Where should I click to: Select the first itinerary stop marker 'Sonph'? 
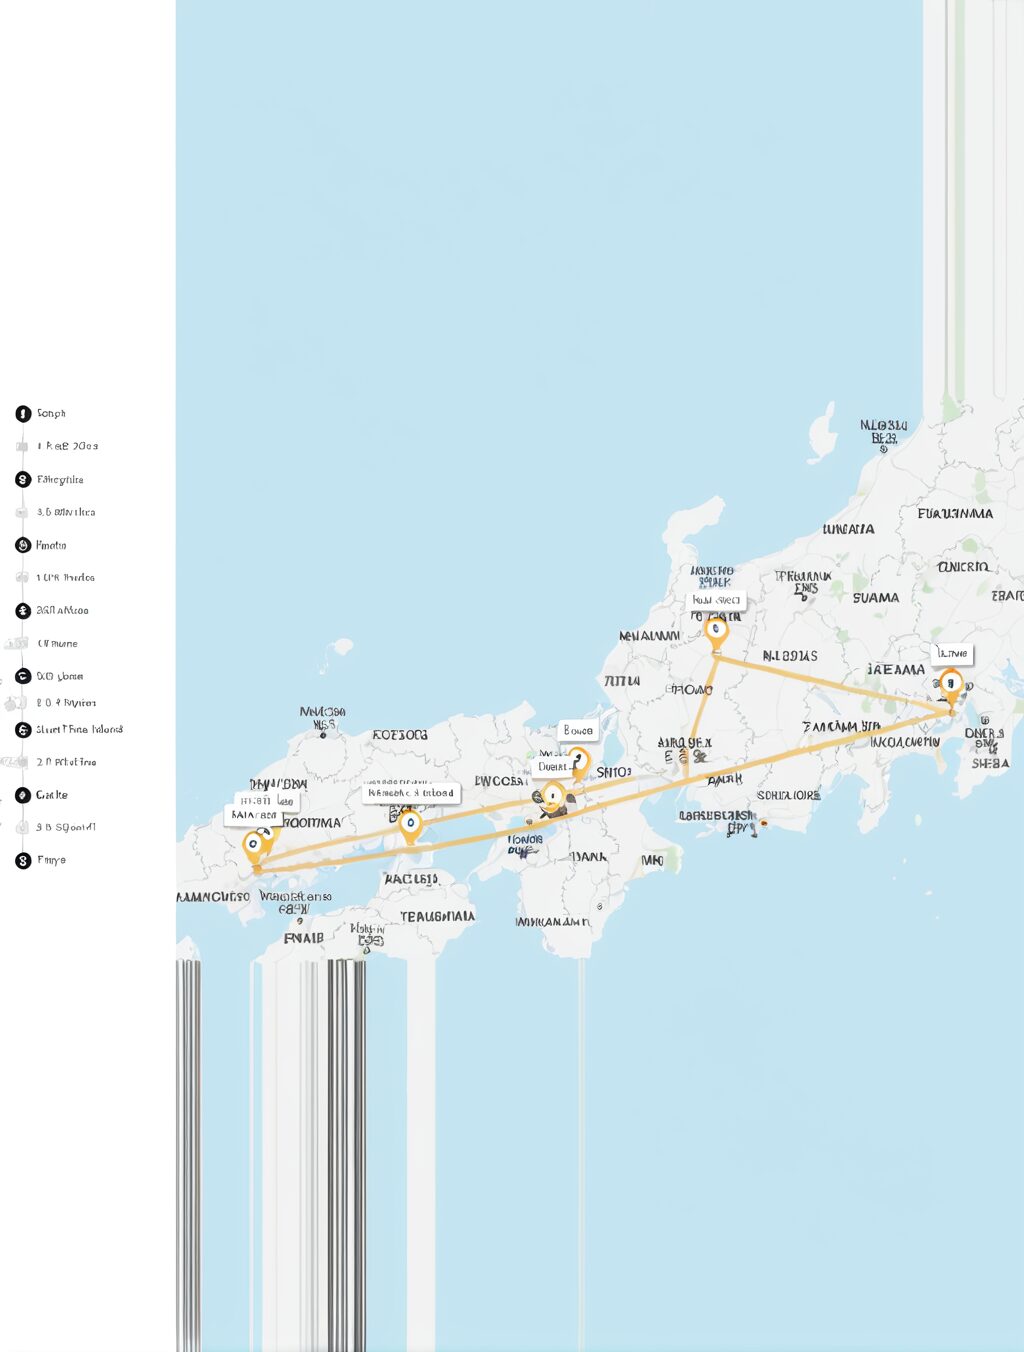pos(23,414)
